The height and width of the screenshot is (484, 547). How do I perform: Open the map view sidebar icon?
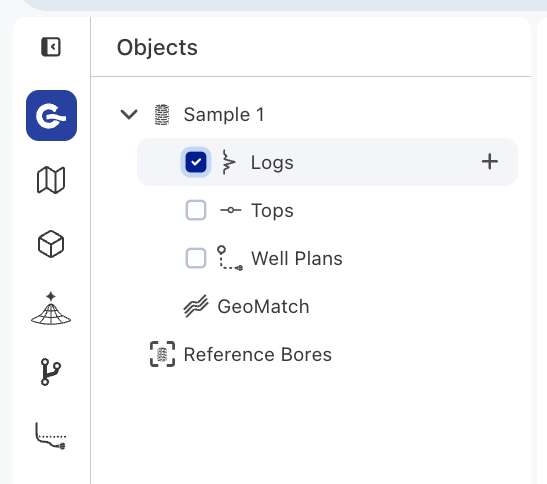tap(51, 180)
